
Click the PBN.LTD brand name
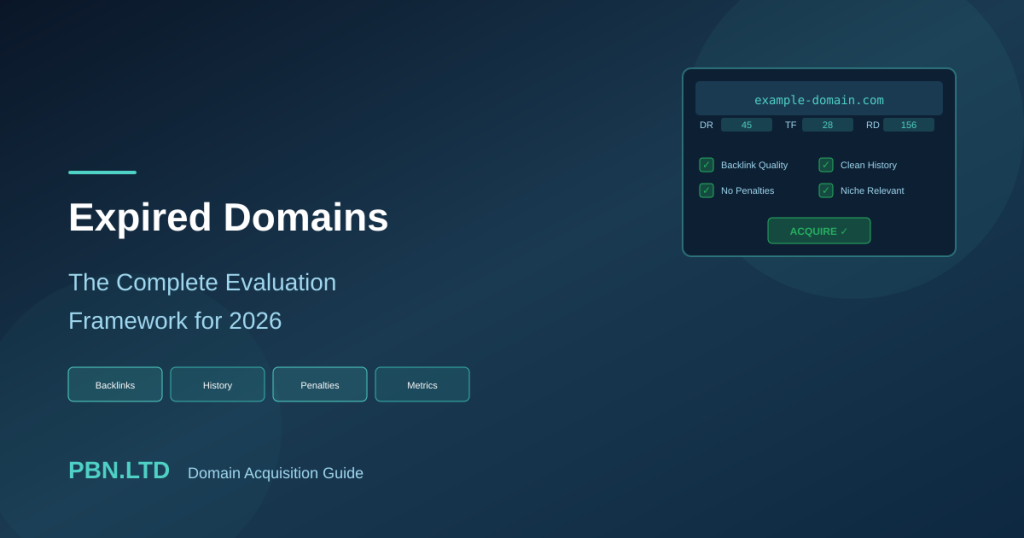click(x=119, y=470)
